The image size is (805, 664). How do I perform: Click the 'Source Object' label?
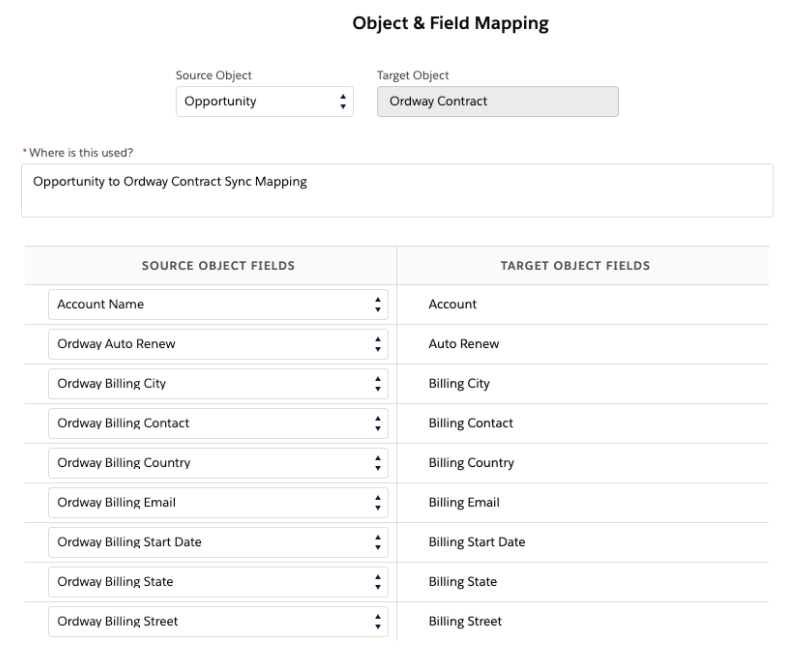point(214,75)
